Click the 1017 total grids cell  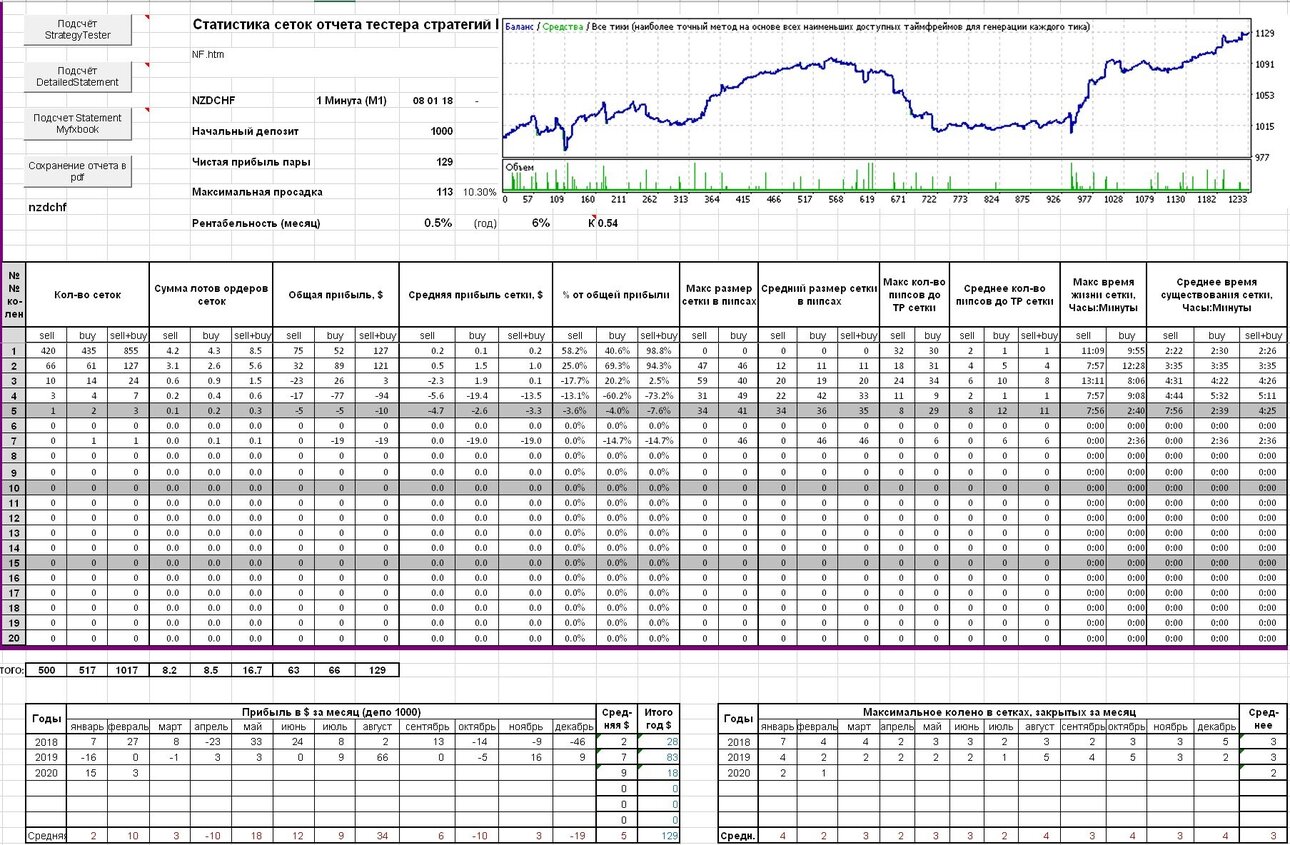point(130,669)
